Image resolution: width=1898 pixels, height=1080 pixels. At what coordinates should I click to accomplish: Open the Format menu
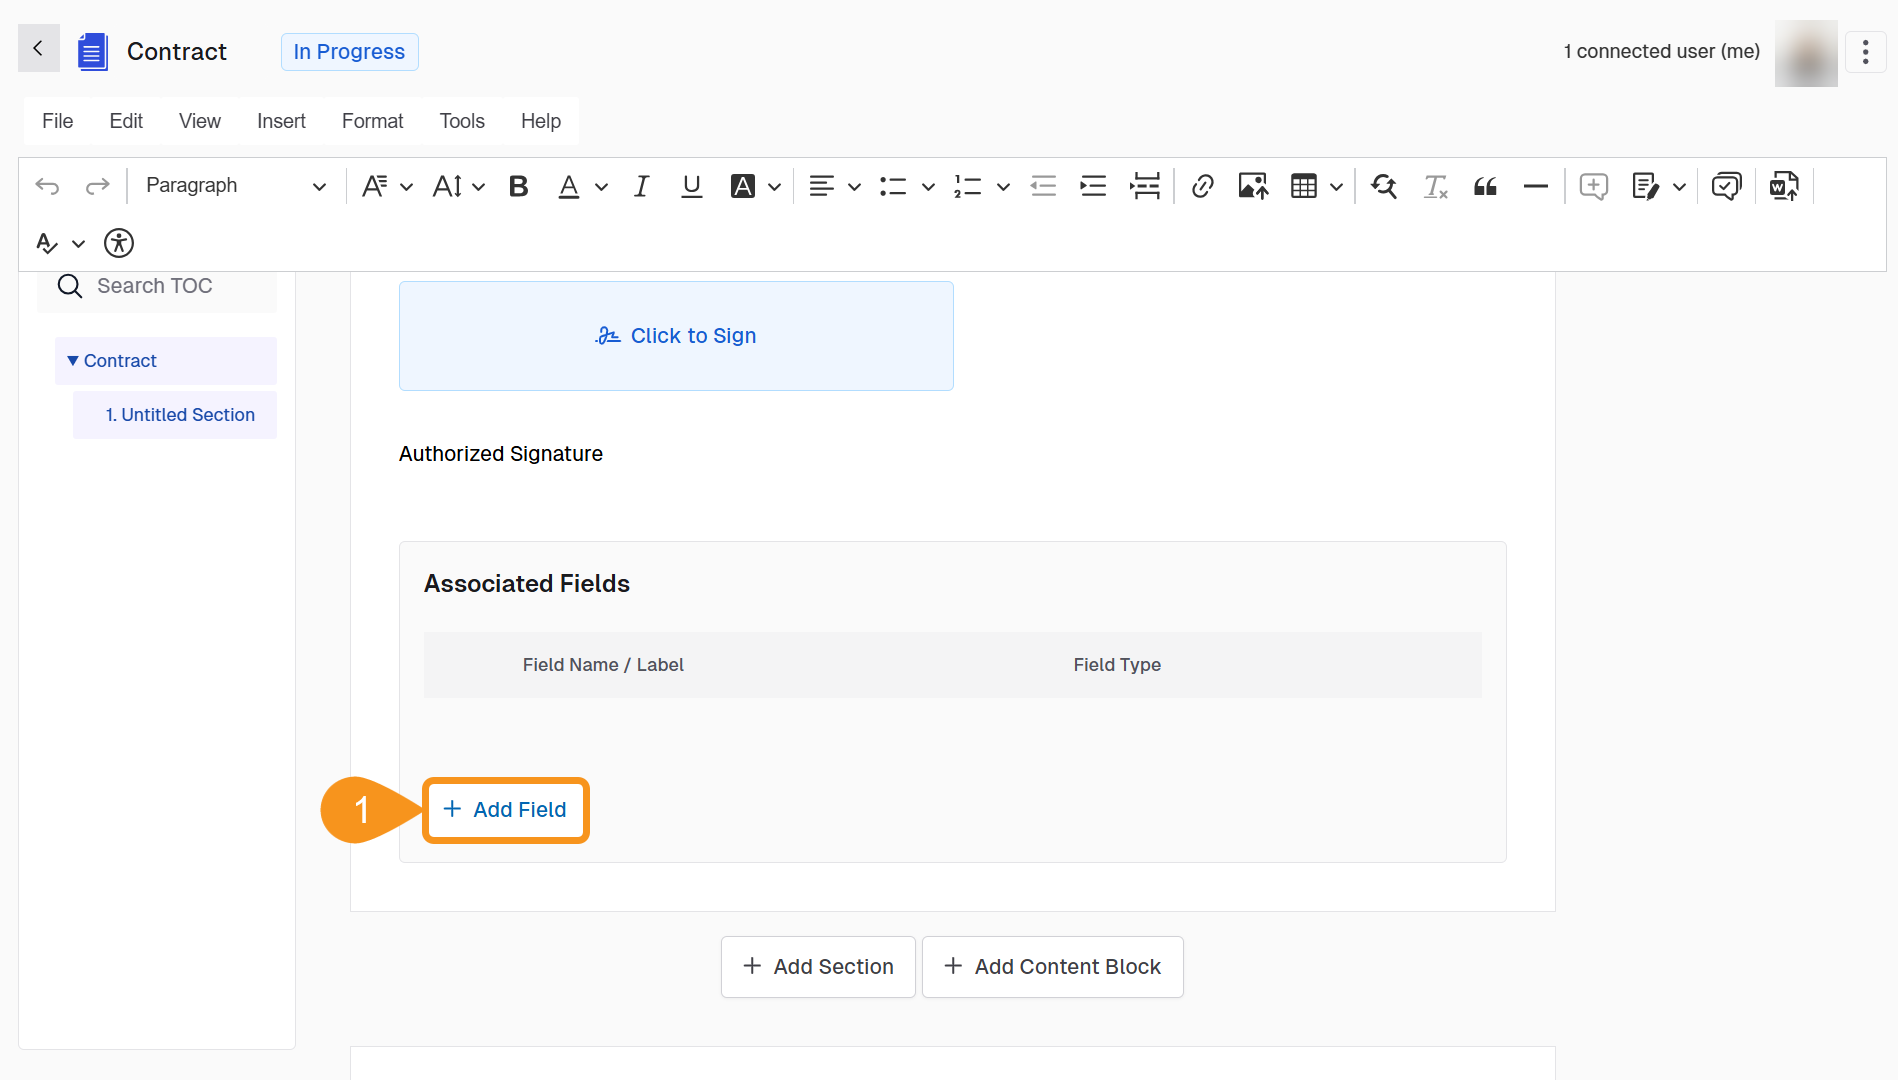tap(372, 121)
